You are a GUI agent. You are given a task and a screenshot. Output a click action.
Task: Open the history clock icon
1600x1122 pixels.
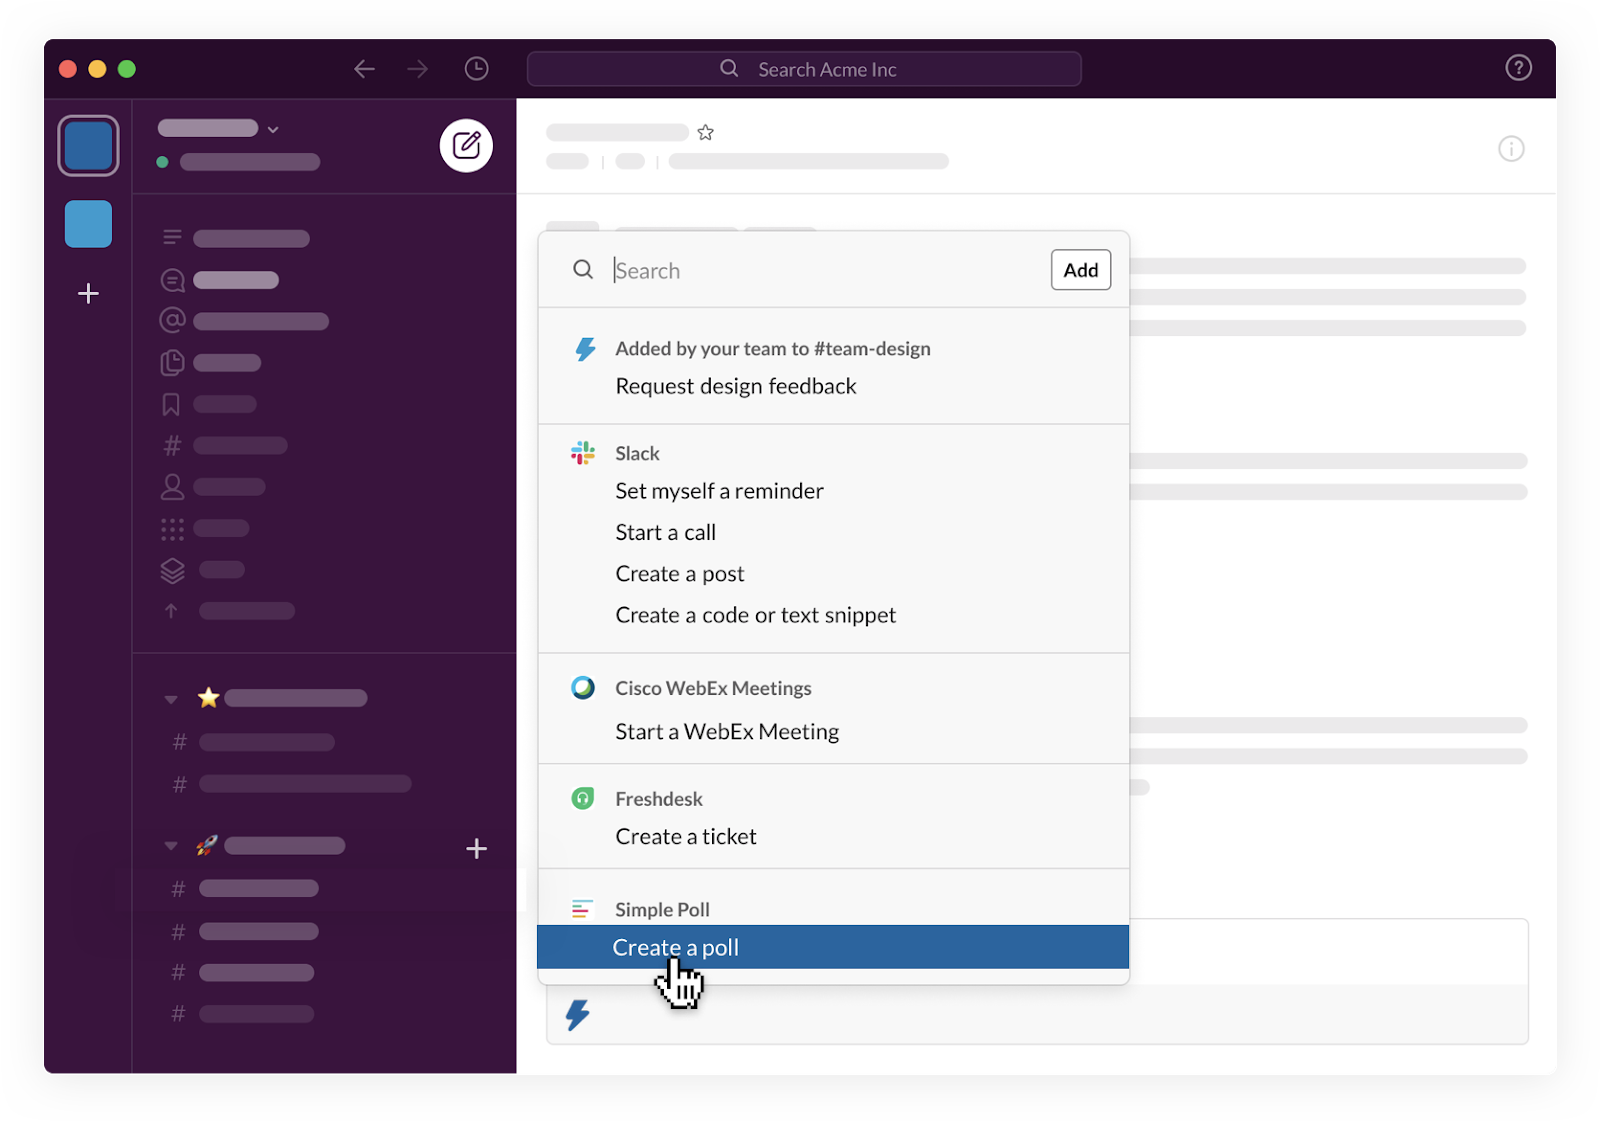[x=477, y=68]
